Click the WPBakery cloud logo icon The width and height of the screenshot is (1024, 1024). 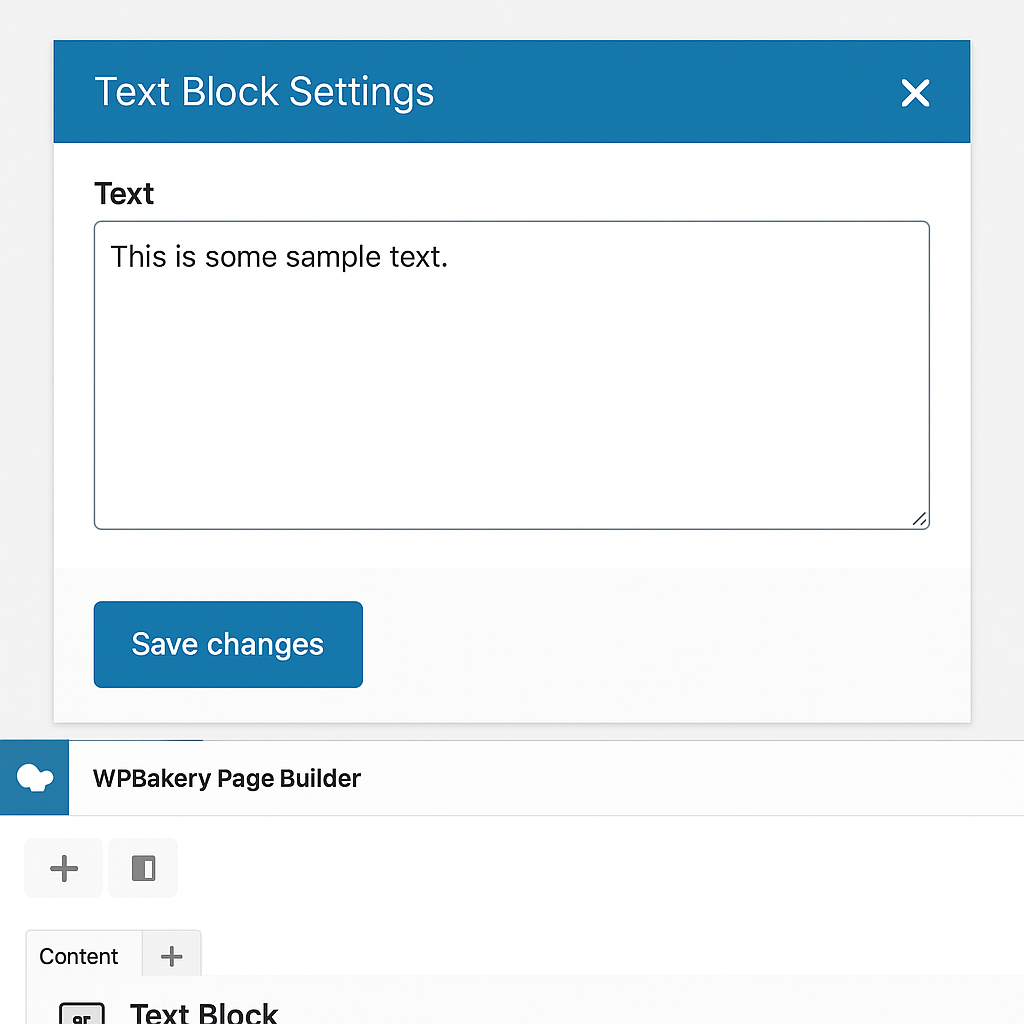coord(35,777)
